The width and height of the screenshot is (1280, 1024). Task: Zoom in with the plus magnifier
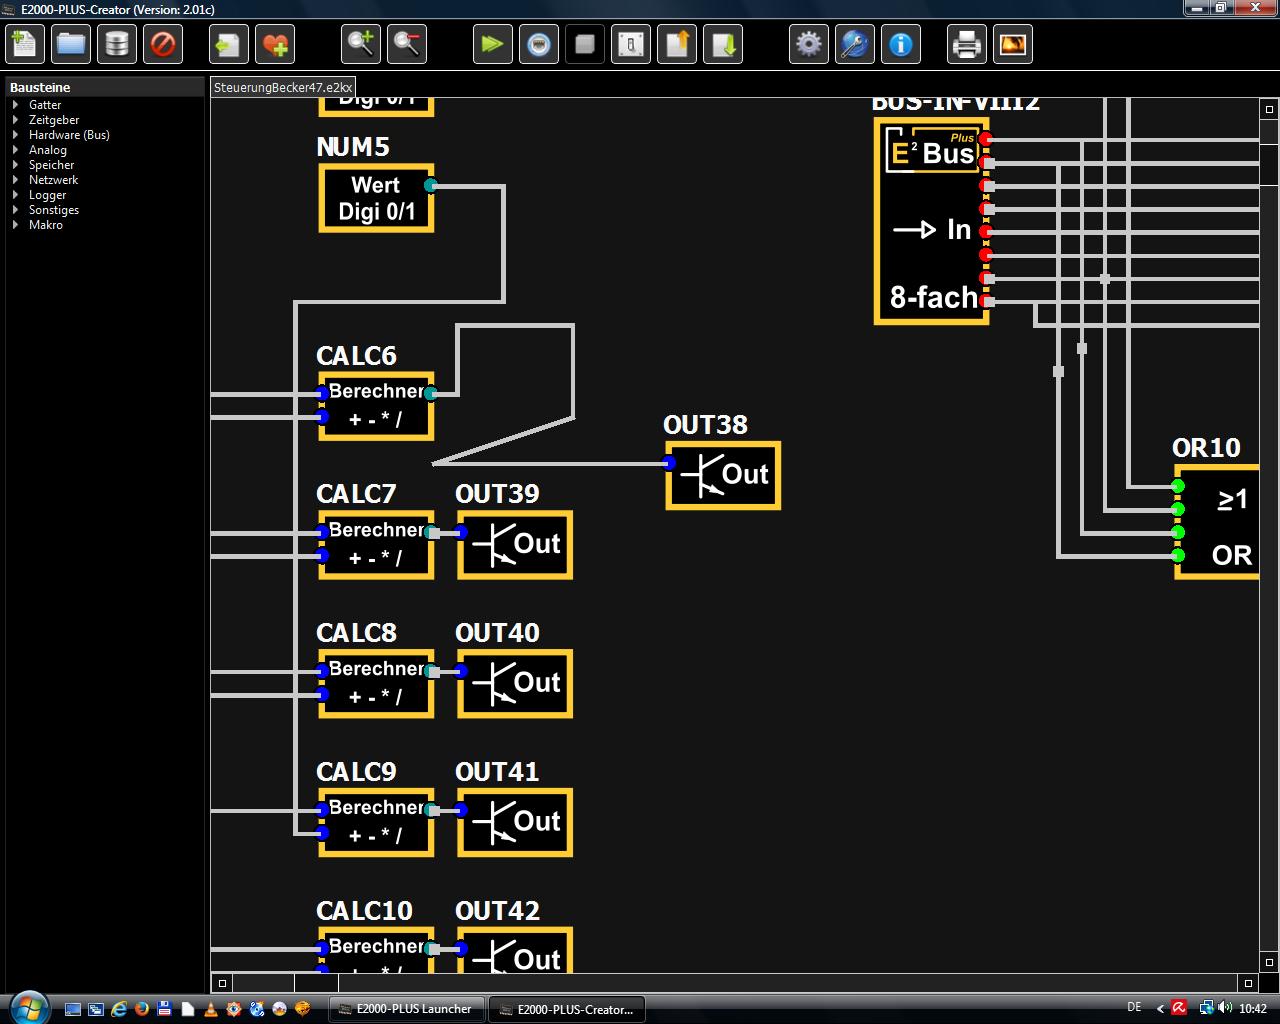360,44
